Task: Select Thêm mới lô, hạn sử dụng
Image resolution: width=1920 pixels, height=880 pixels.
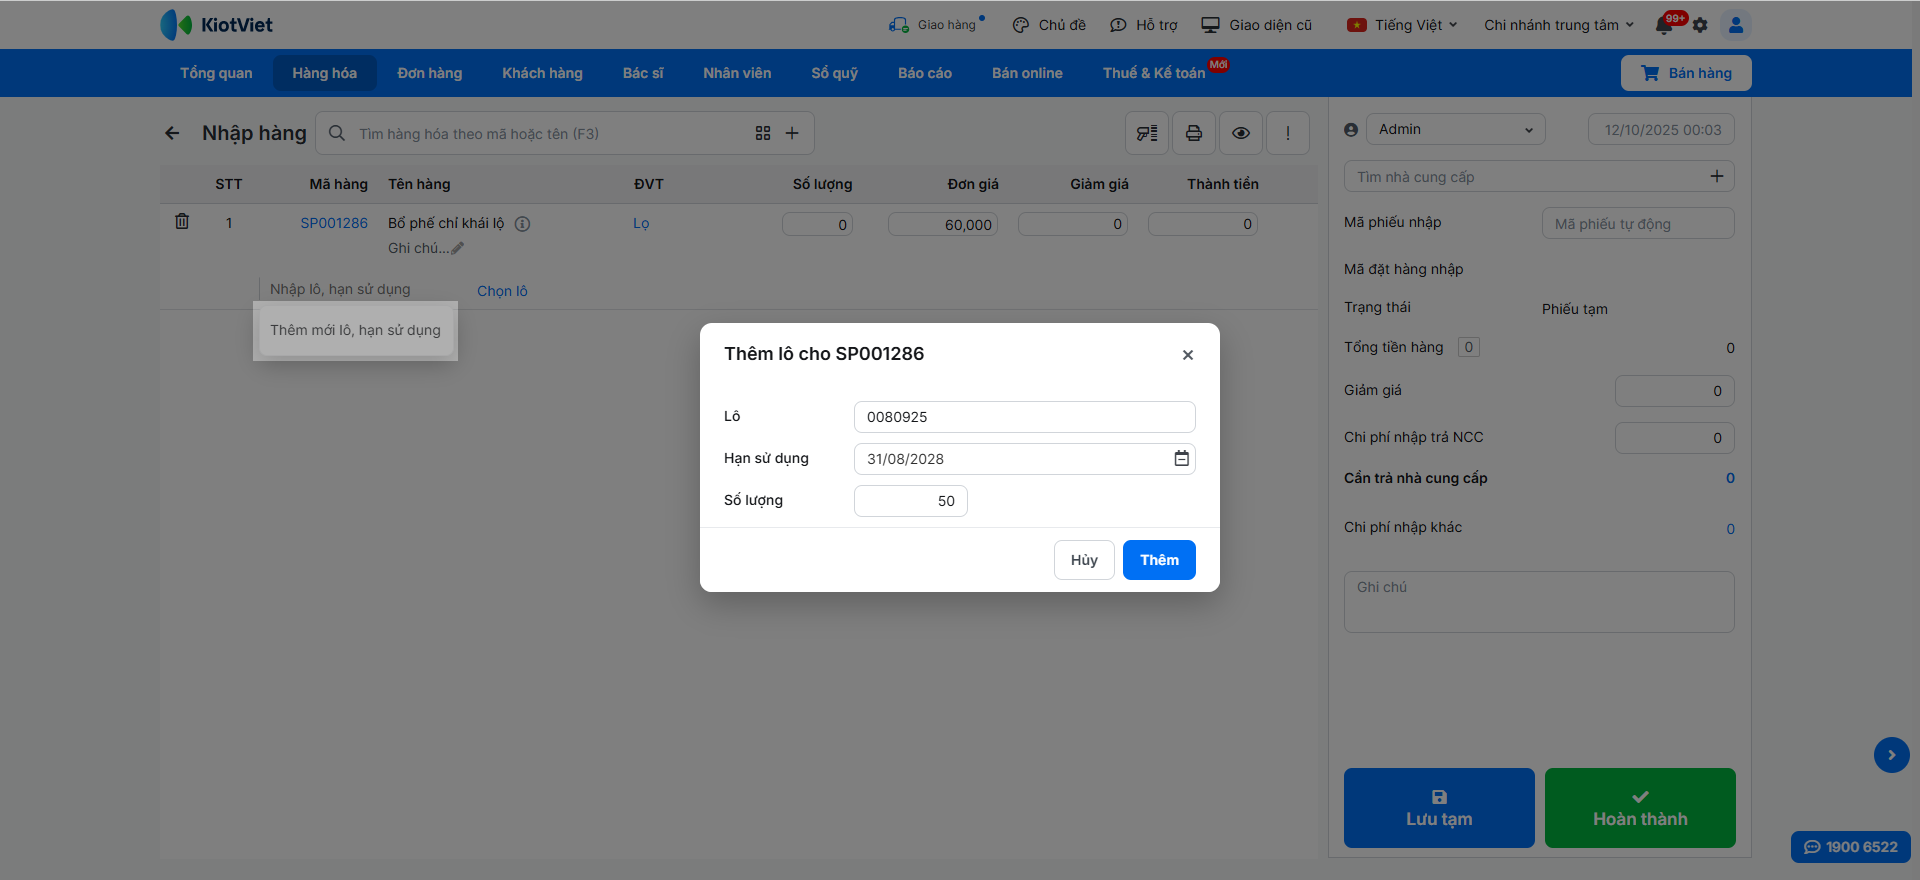Action: [355, 330]
